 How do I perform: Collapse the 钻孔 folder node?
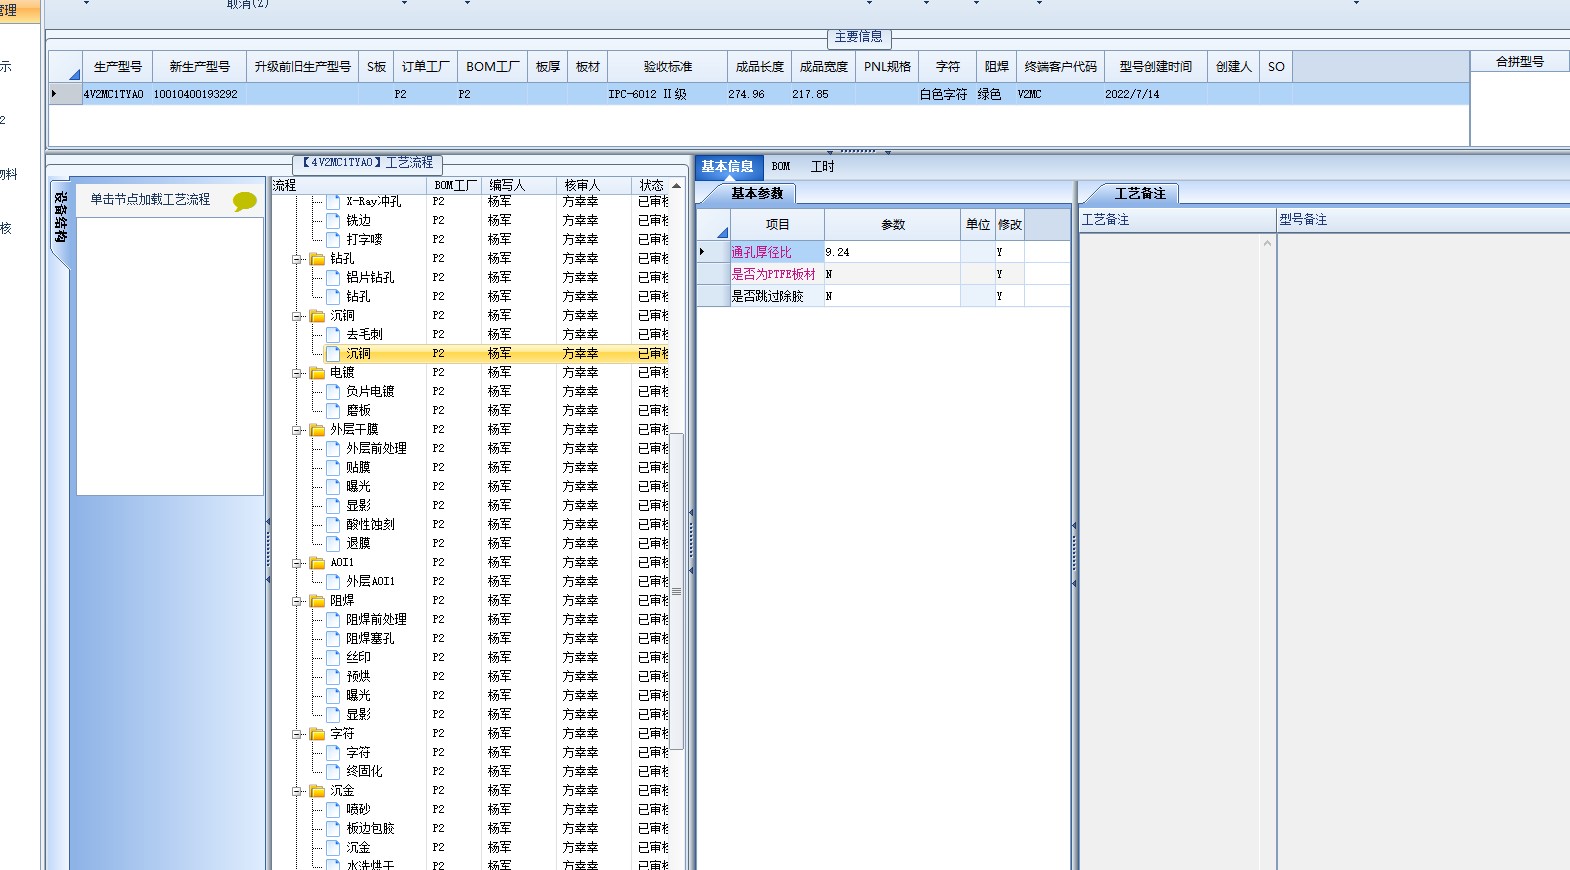pos(297,259)
